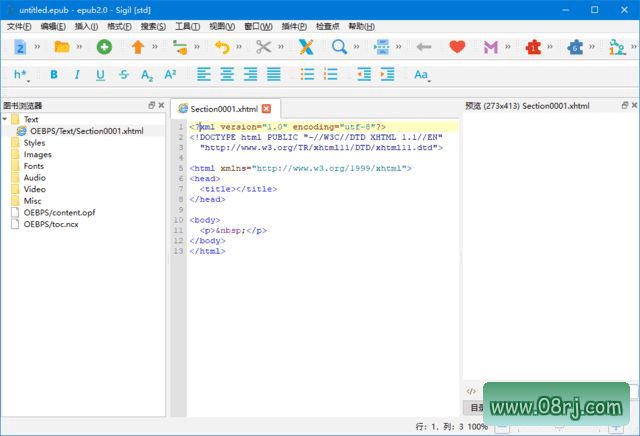Collapse the Text folder in book browser

[6, 119]
